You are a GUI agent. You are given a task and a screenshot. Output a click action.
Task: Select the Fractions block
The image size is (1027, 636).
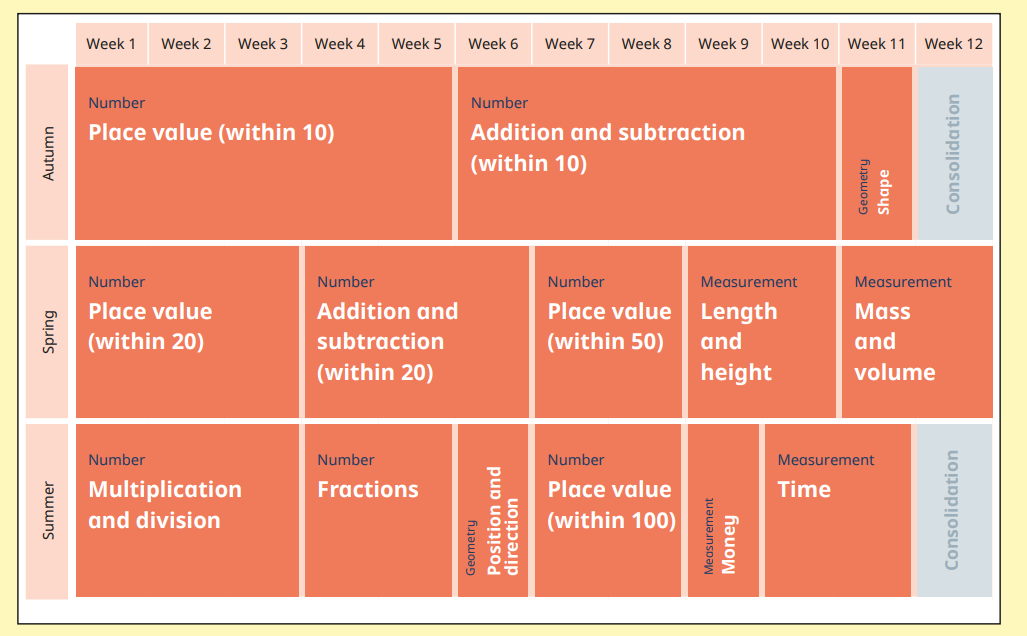pyautogui.click(x=378, y=510)
